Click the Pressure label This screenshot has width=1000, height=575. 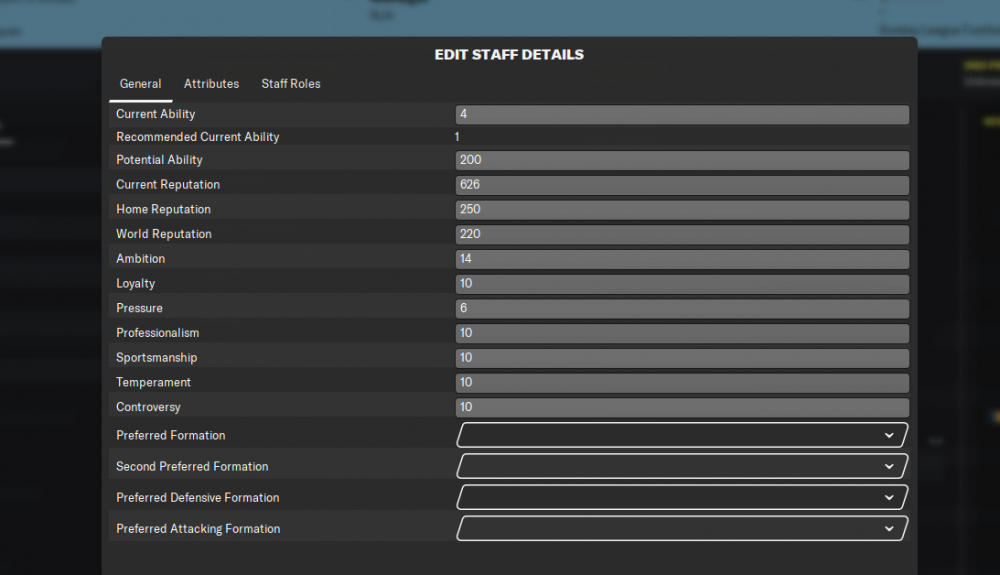[139, 309]
